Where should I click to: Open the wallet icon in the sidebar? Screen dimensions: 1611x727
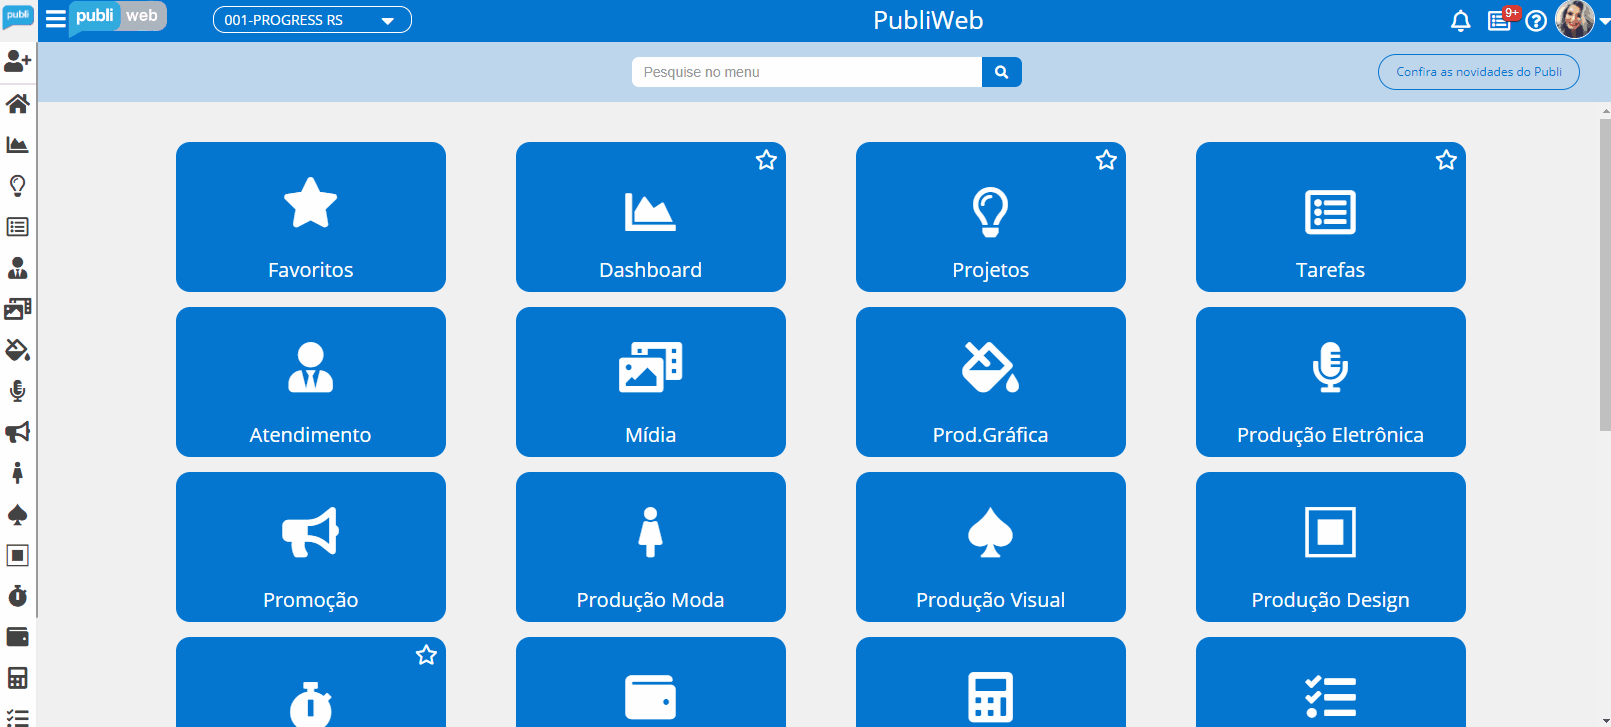pyautogui.click(x=18, y=637)
